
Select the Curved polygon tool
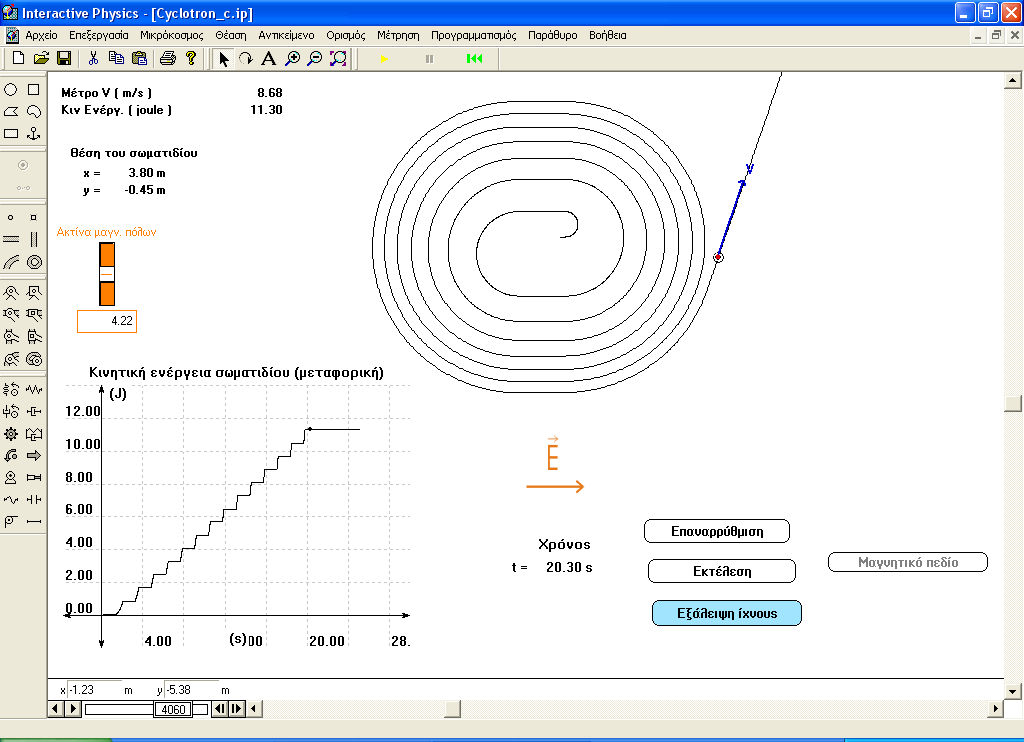coord(33,112)
